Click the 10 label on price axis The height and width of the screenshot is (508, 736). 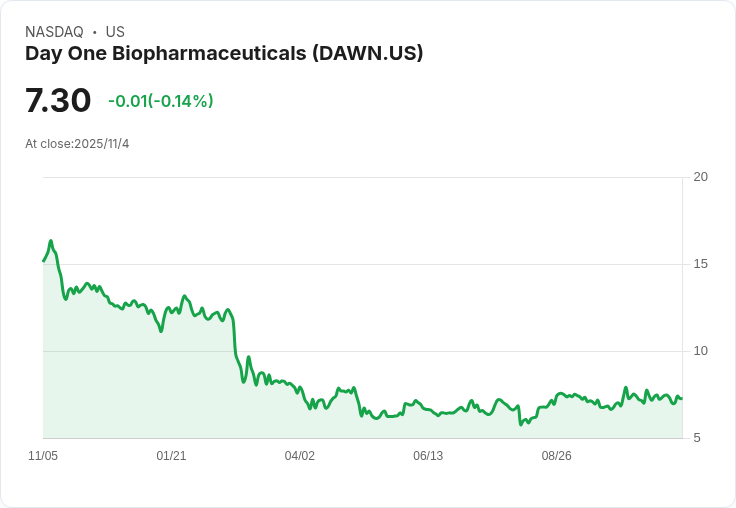tap(701, 351)
